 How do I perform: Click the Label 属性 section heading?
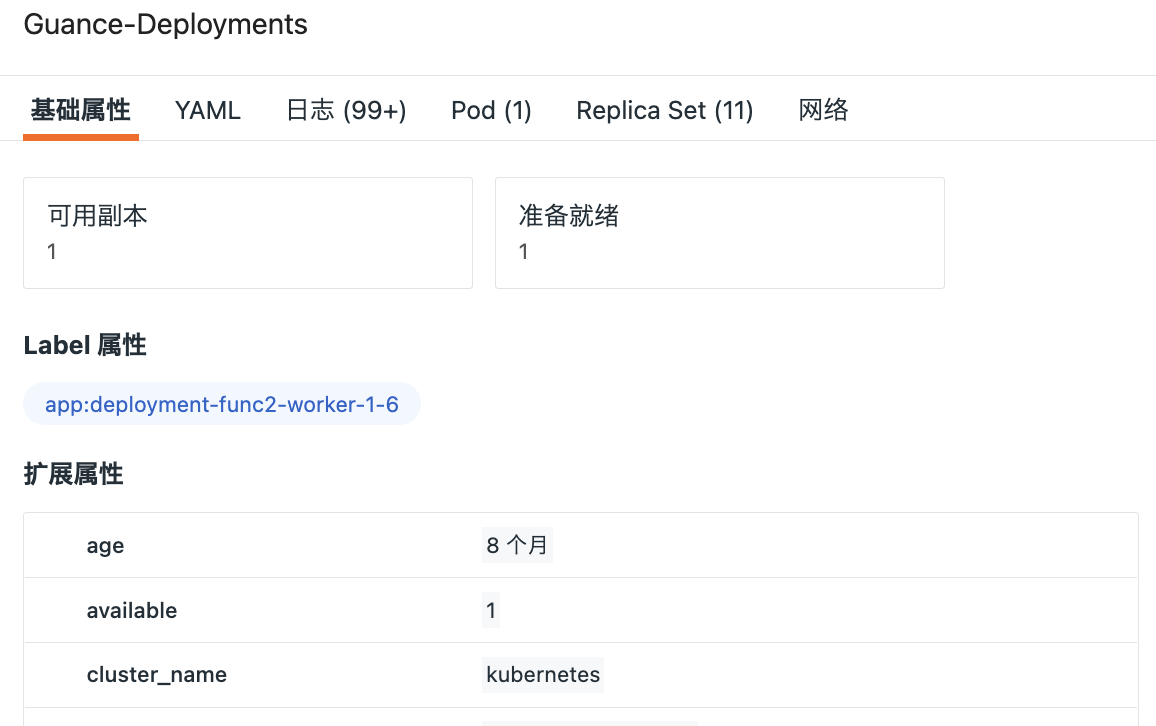click(85, 346)
